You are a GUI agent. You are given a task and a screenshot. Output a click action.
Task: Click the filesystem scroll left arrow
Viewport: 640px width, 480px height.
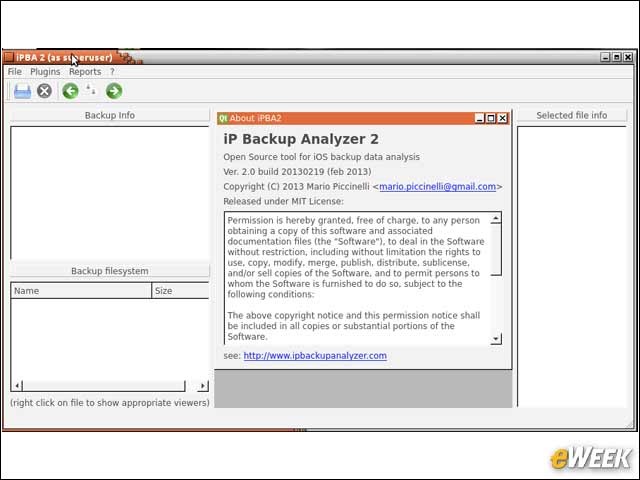[x=17, y=386]
